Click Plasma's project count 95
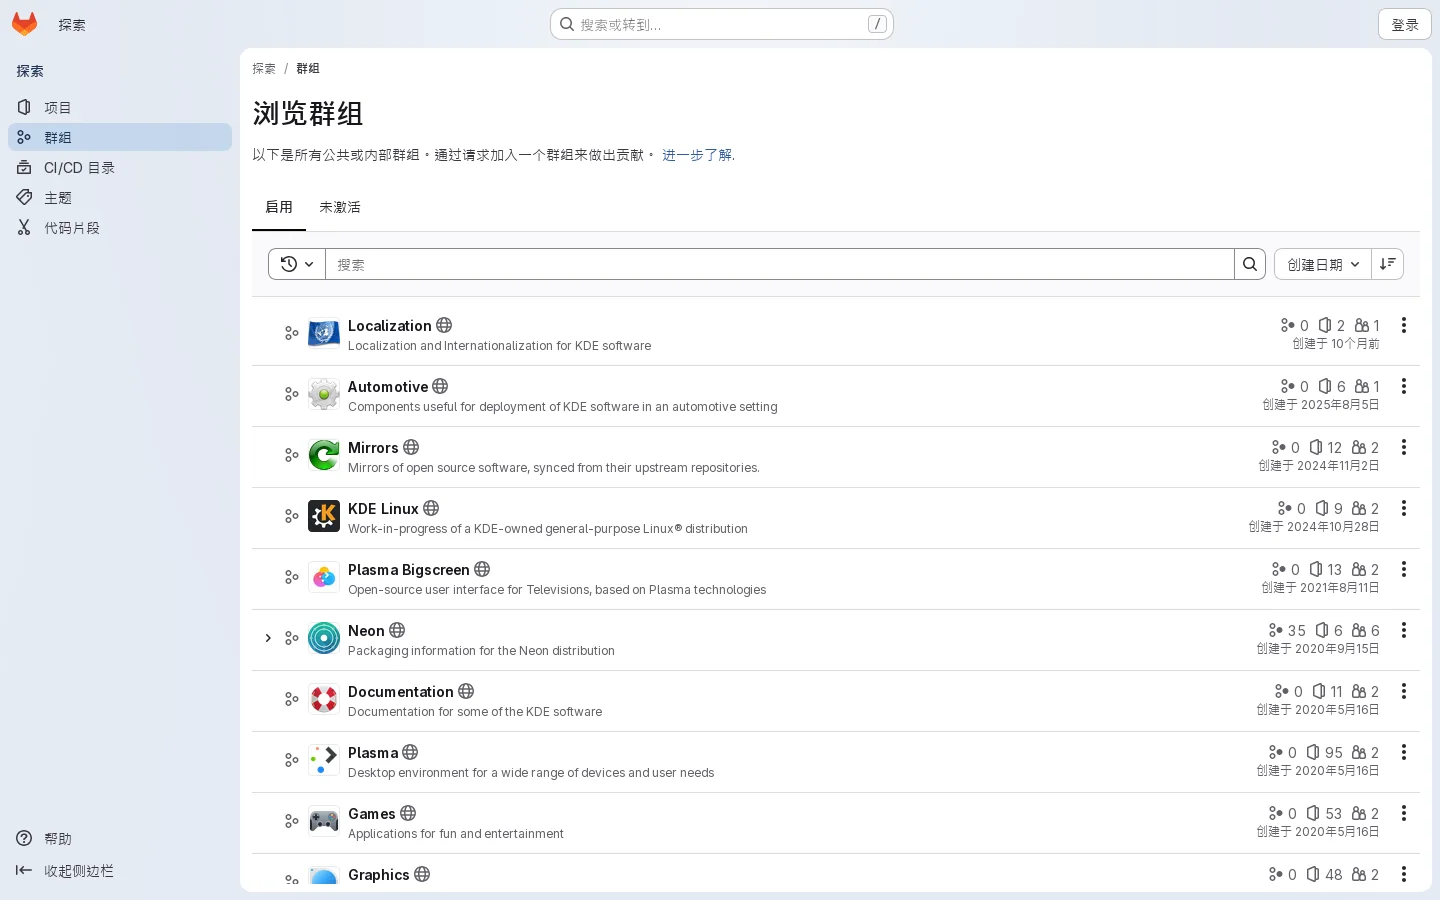 coord(1325,753)
